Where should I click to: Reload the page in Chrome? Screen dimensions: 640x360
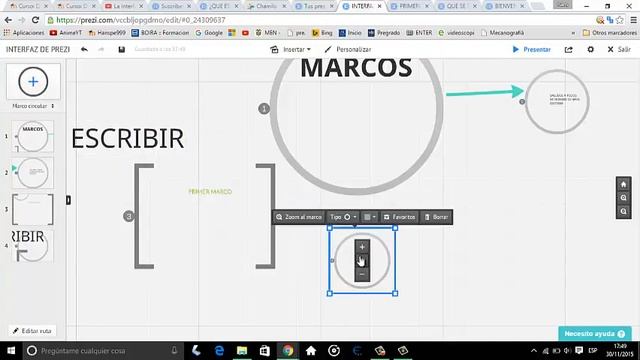[x=36, y=20]
